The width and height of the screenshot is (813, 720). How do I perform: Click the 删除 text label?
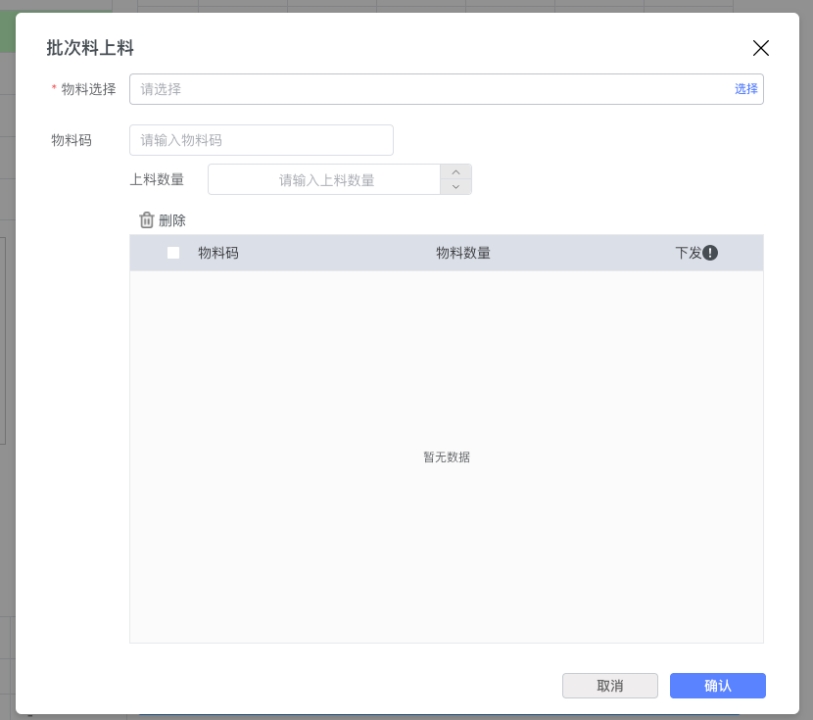pyautogui.click(x=172, y=220)
